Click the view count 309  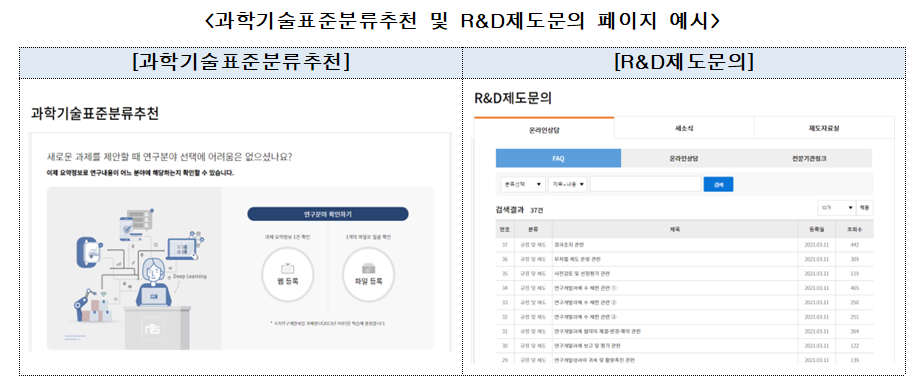tap(855, 259)
